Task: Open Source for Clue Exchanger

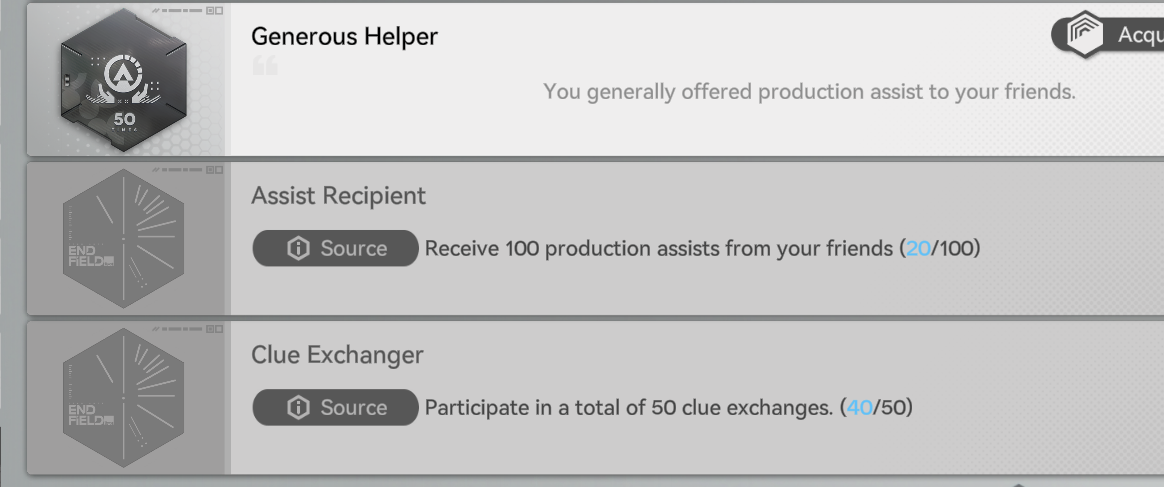Action: [335, 408]
